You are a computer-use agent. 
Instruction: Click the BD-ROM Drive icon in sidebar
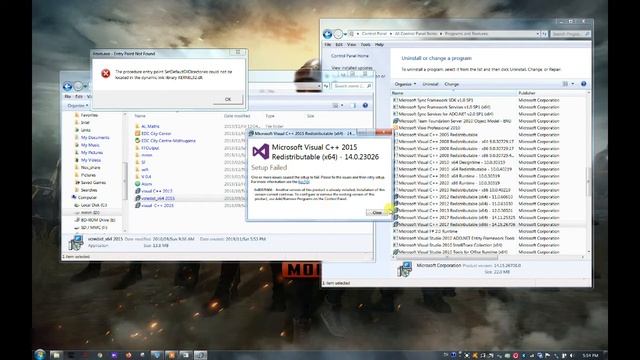click(77, 220)
